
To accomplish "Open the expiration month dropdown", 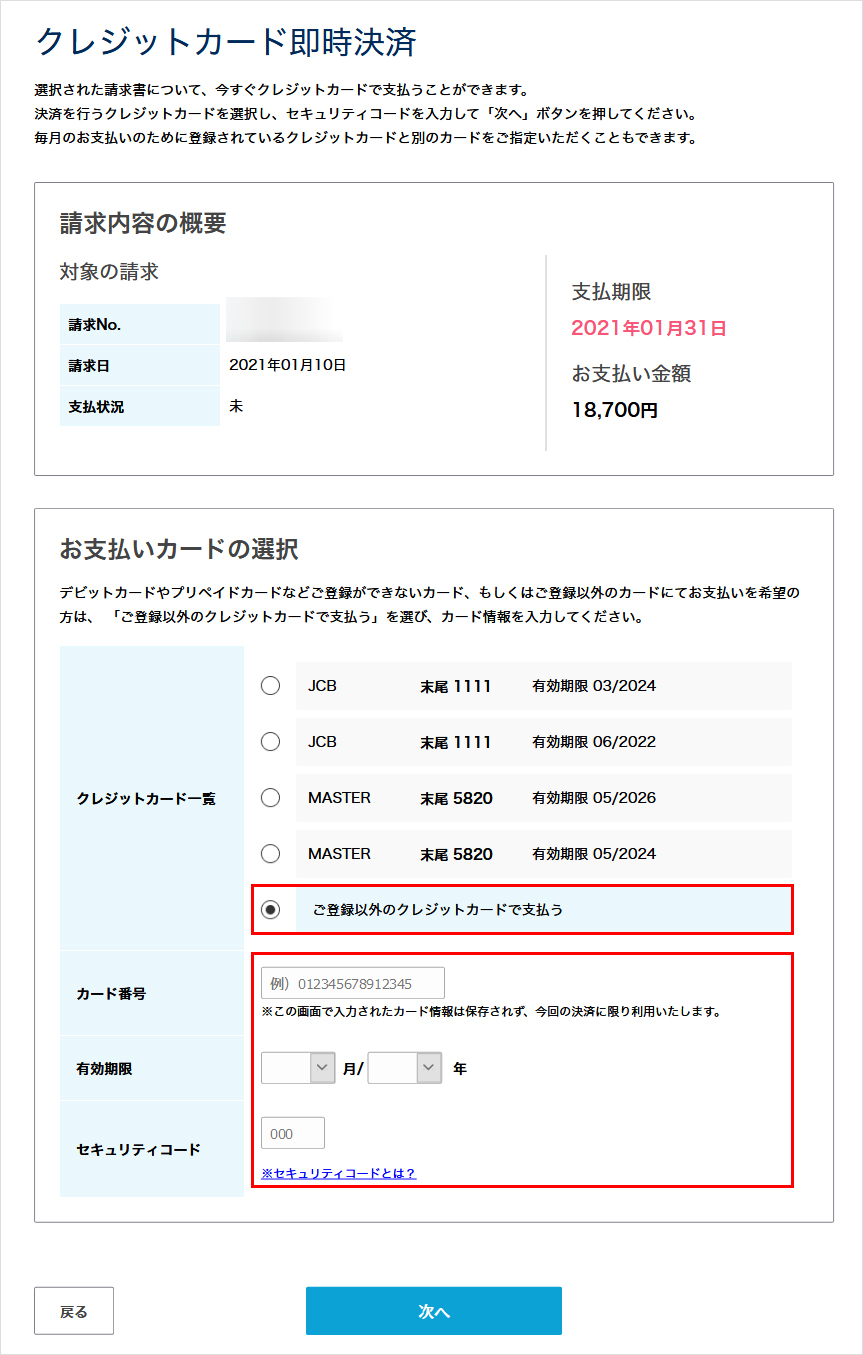I will coord(297,1067).
